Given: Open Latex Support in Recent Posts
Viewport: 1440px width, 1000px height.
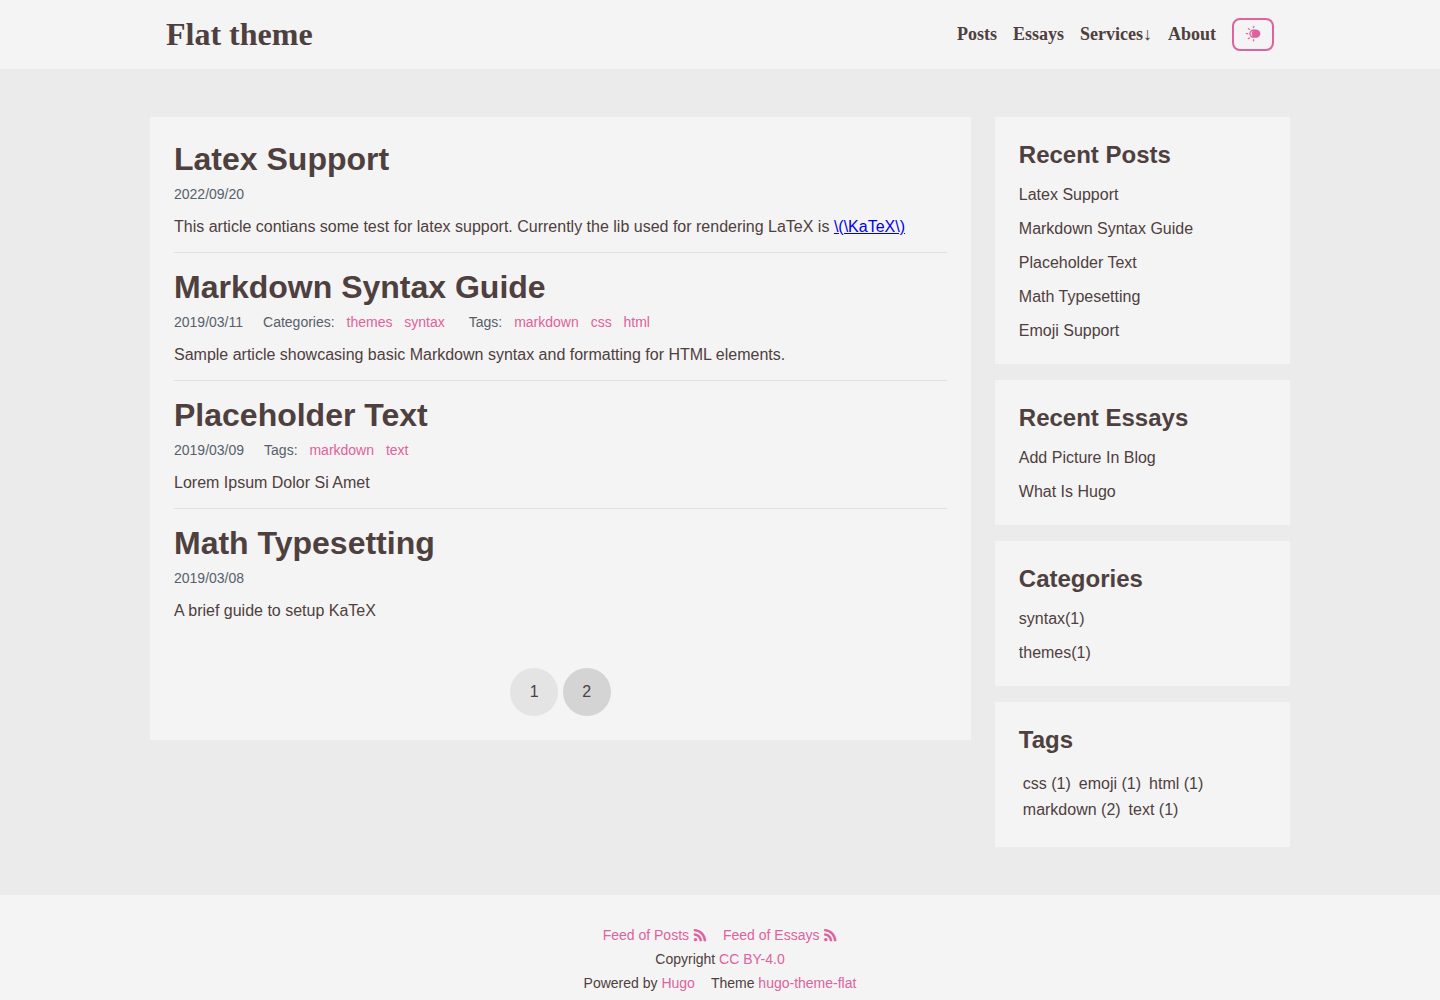Looking at the screenshot, I should tap(1068, 194).
